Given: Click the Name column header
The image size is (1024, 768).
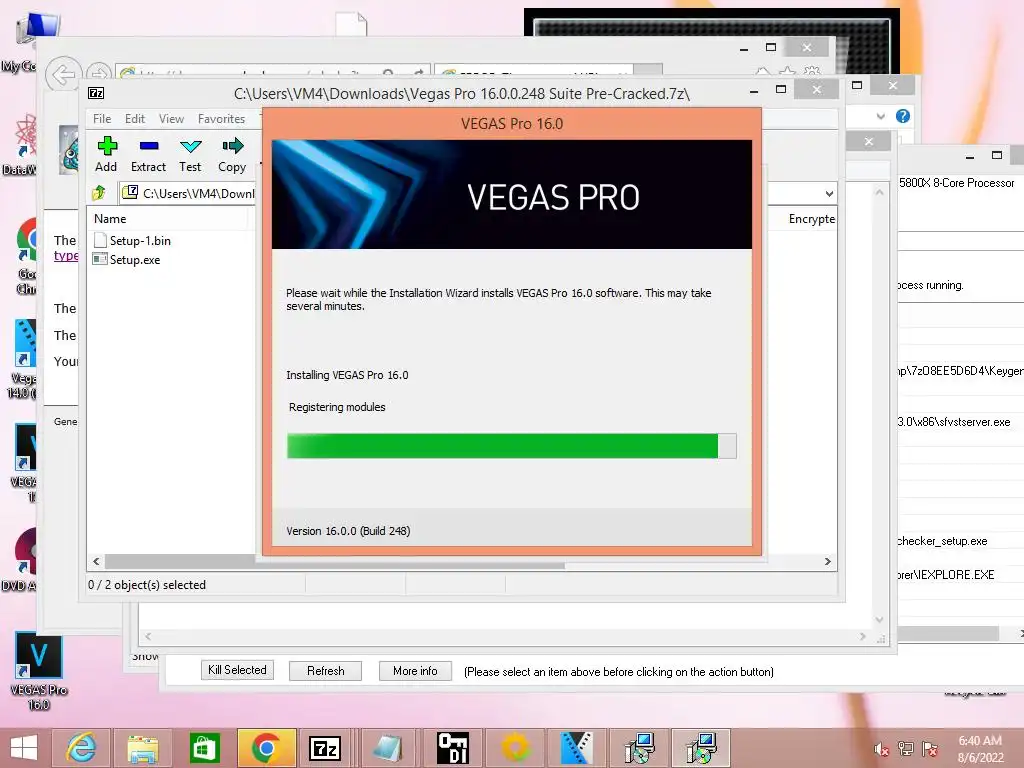Looking at the screenshot, I should pyautogui.click(x=110, y=219).
